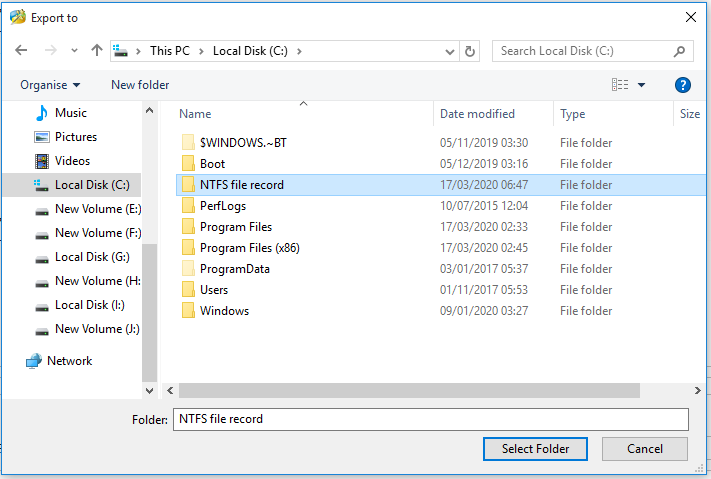
Task: Click the Up one level arrow
Action: coord(97,51)
